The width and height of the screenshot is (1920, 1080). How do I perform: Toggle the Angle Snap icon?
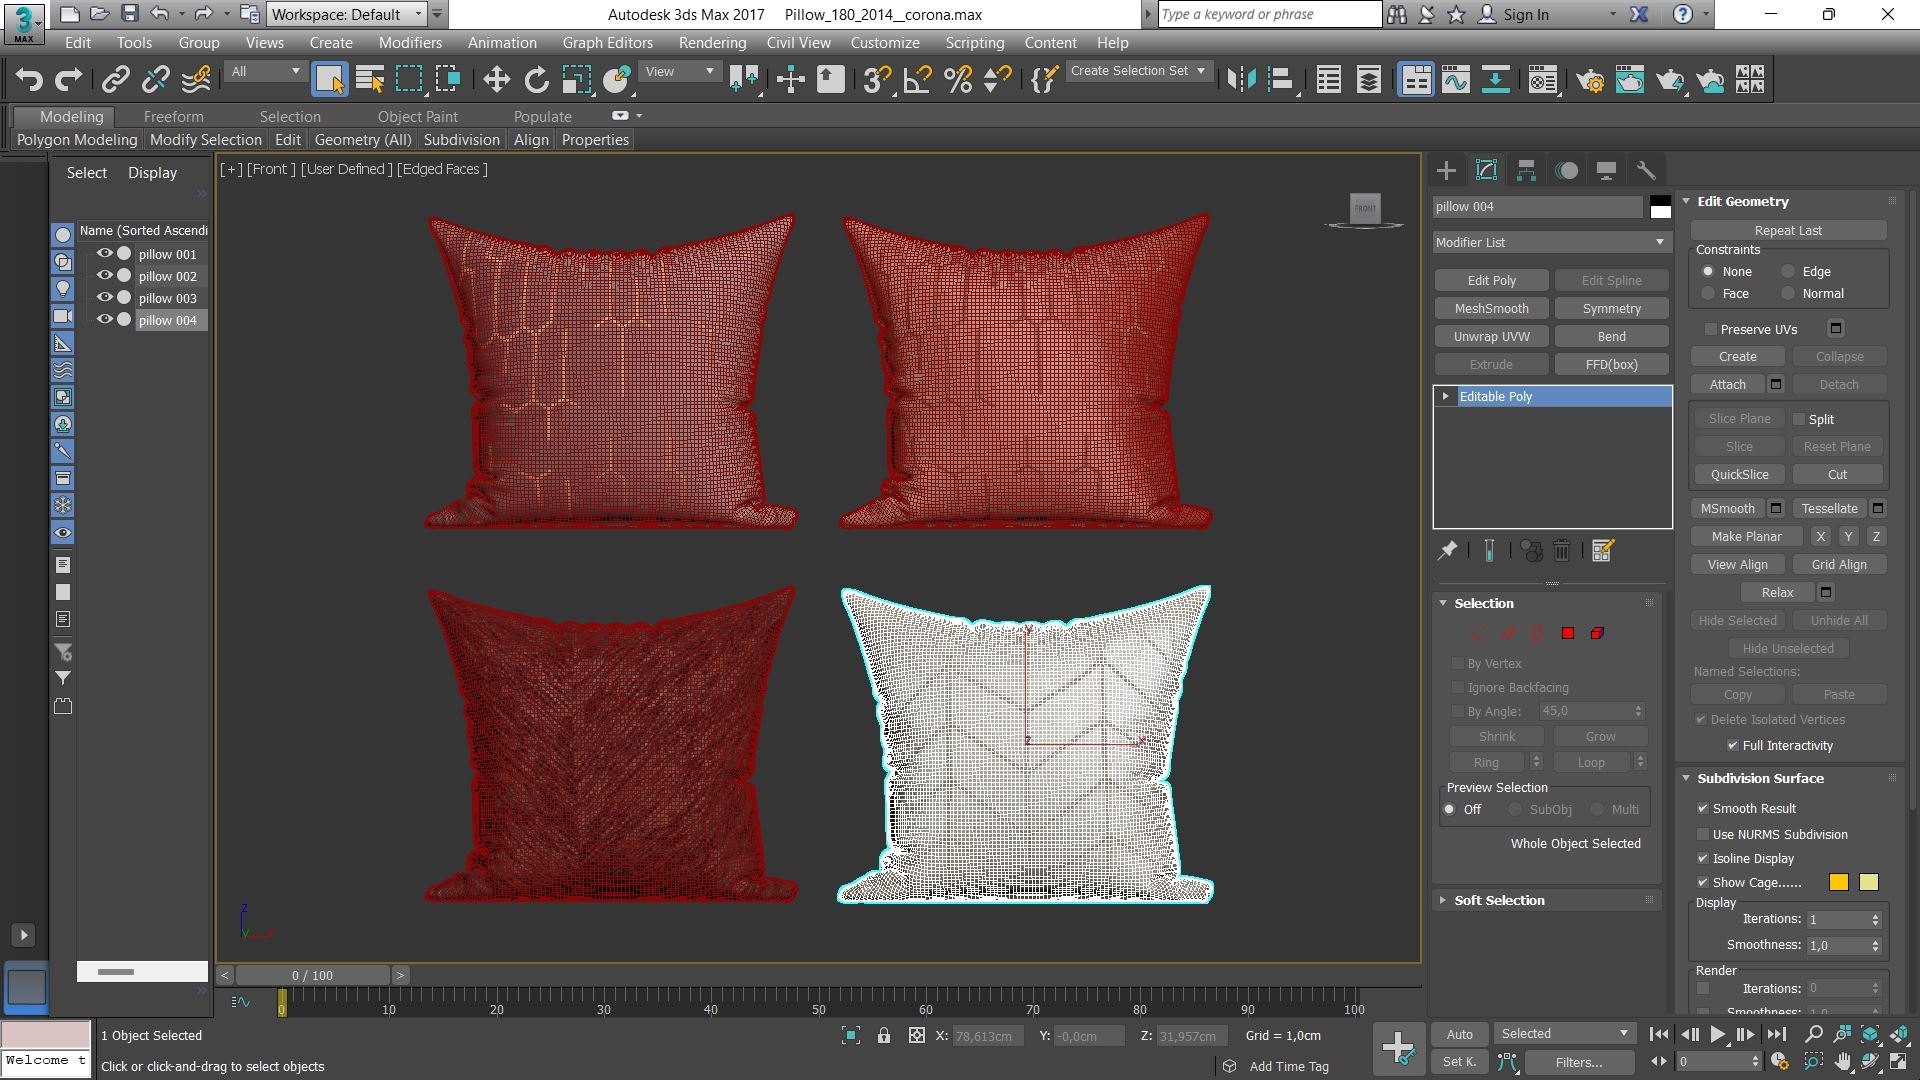click(x=917, y=79)
